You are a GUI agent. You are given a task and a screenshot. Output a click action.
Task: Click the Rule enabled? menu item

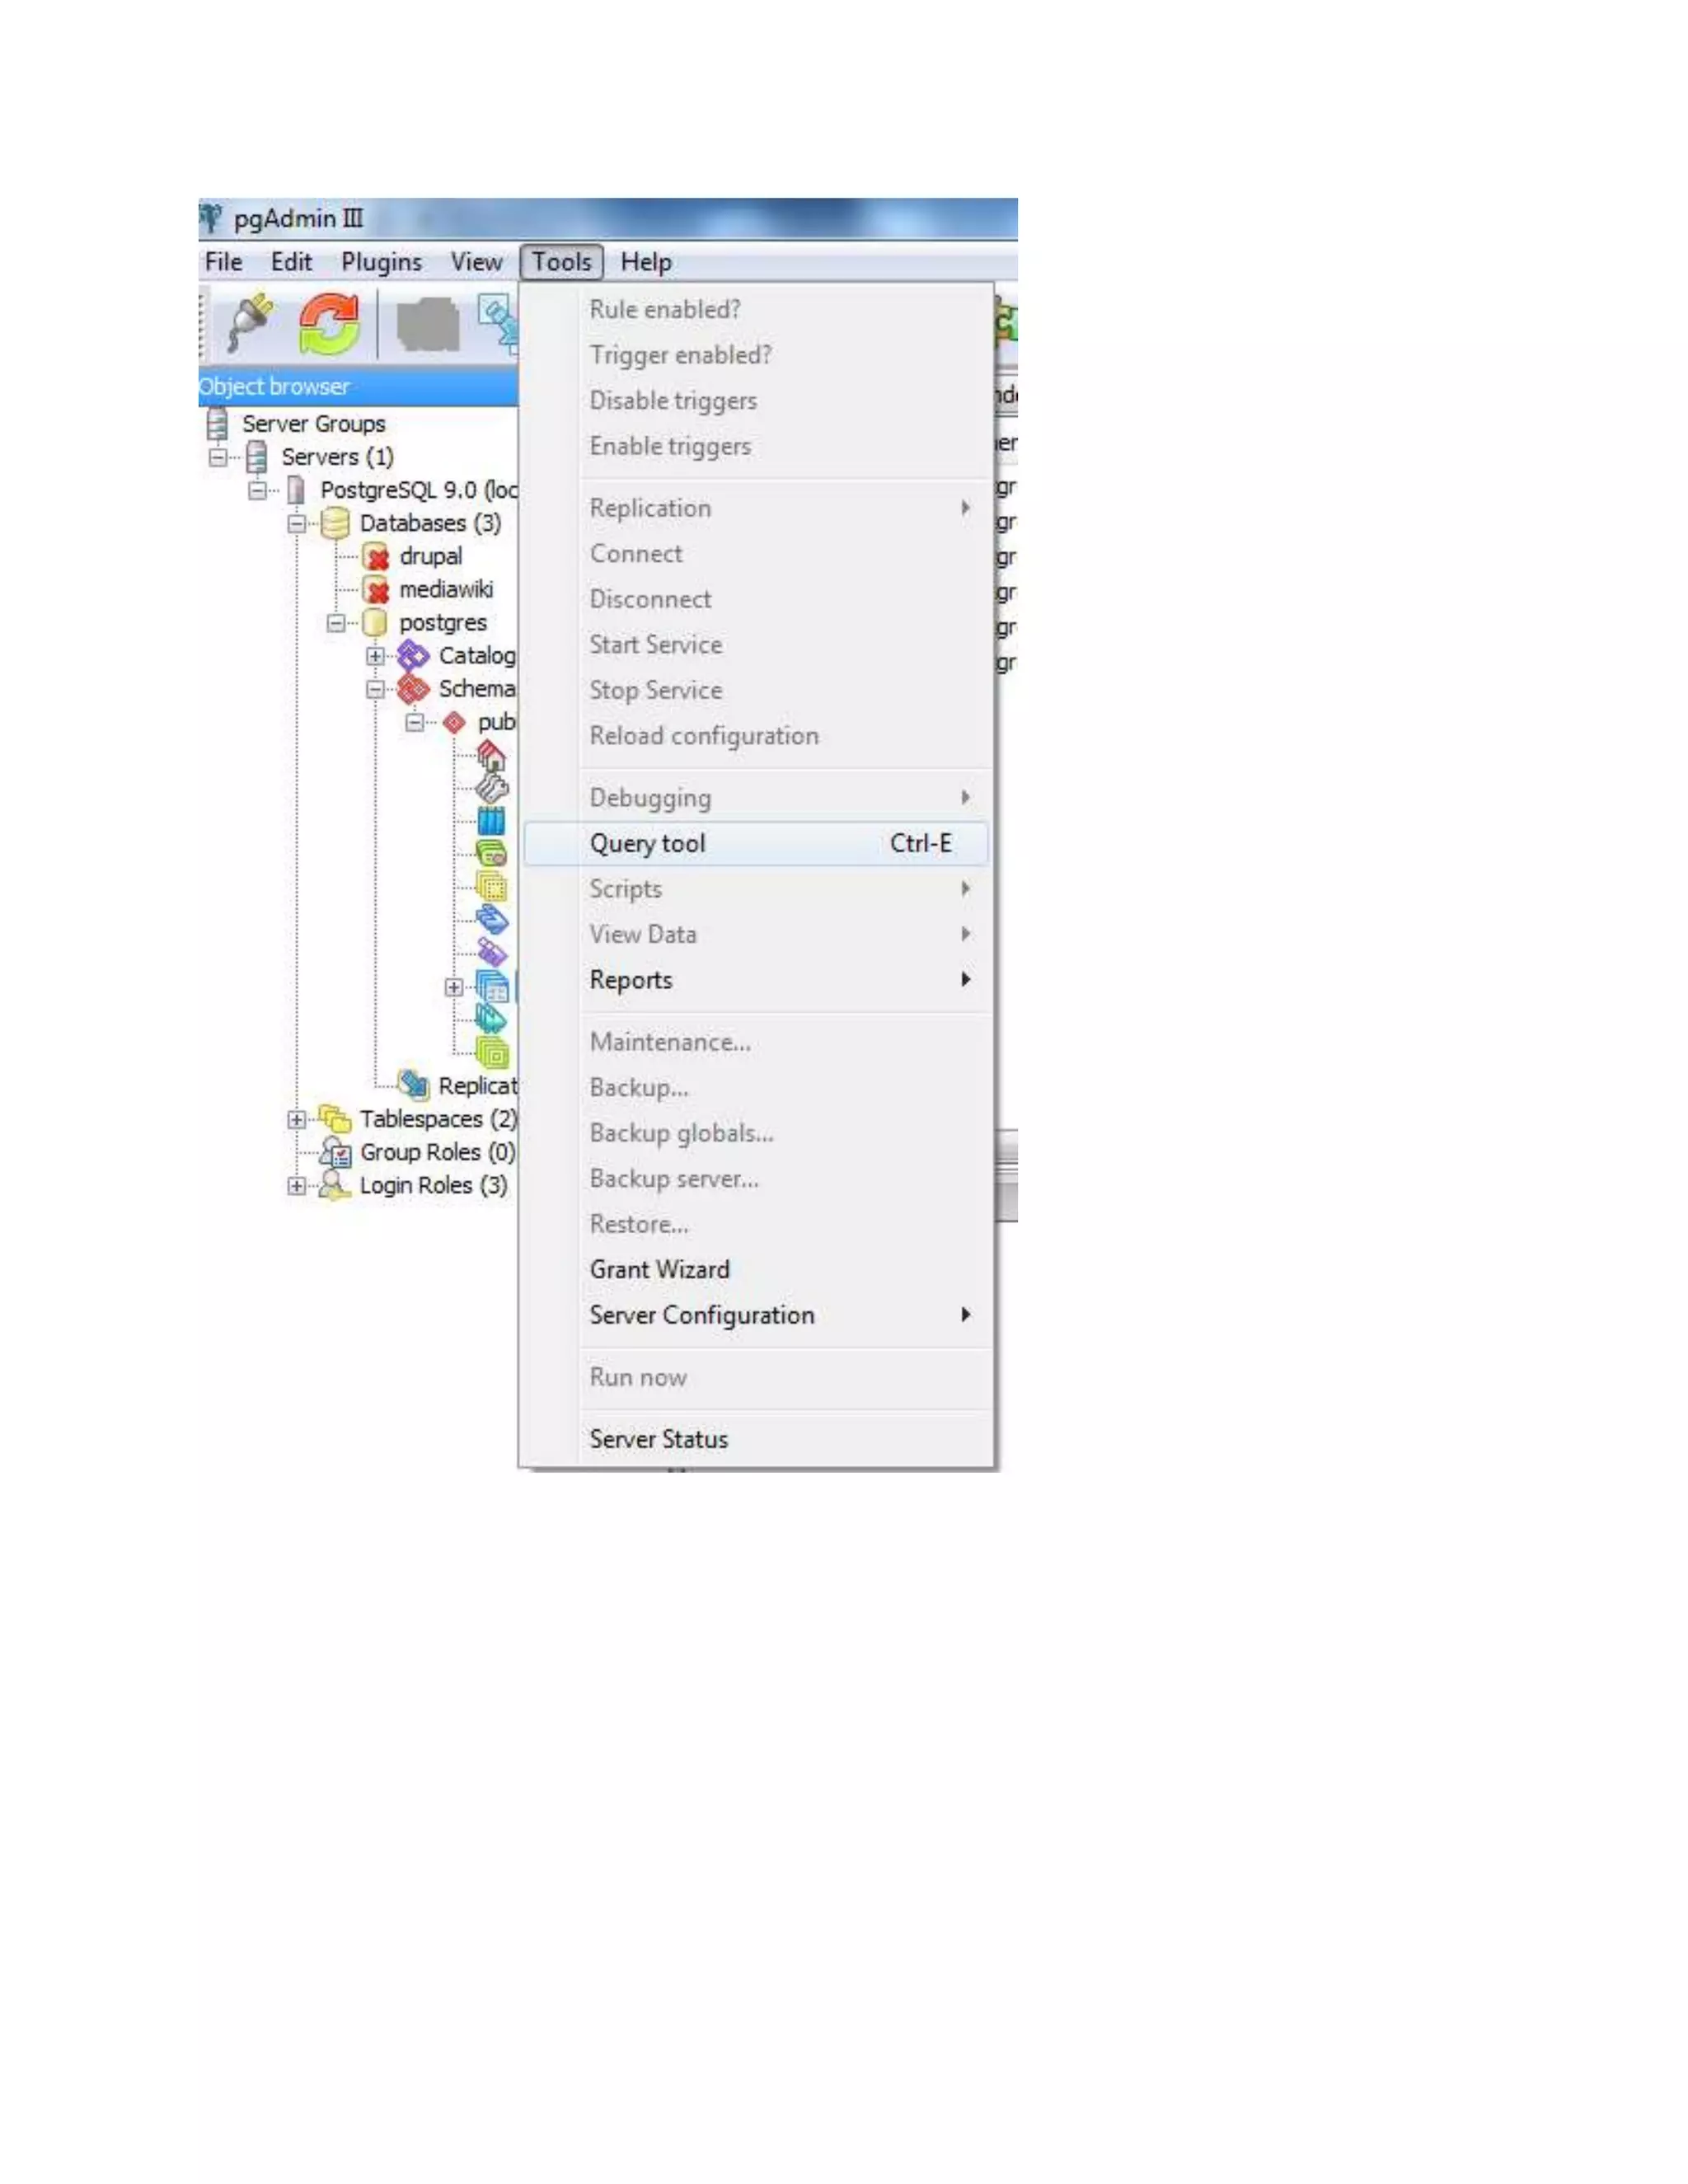click(756, 309)
